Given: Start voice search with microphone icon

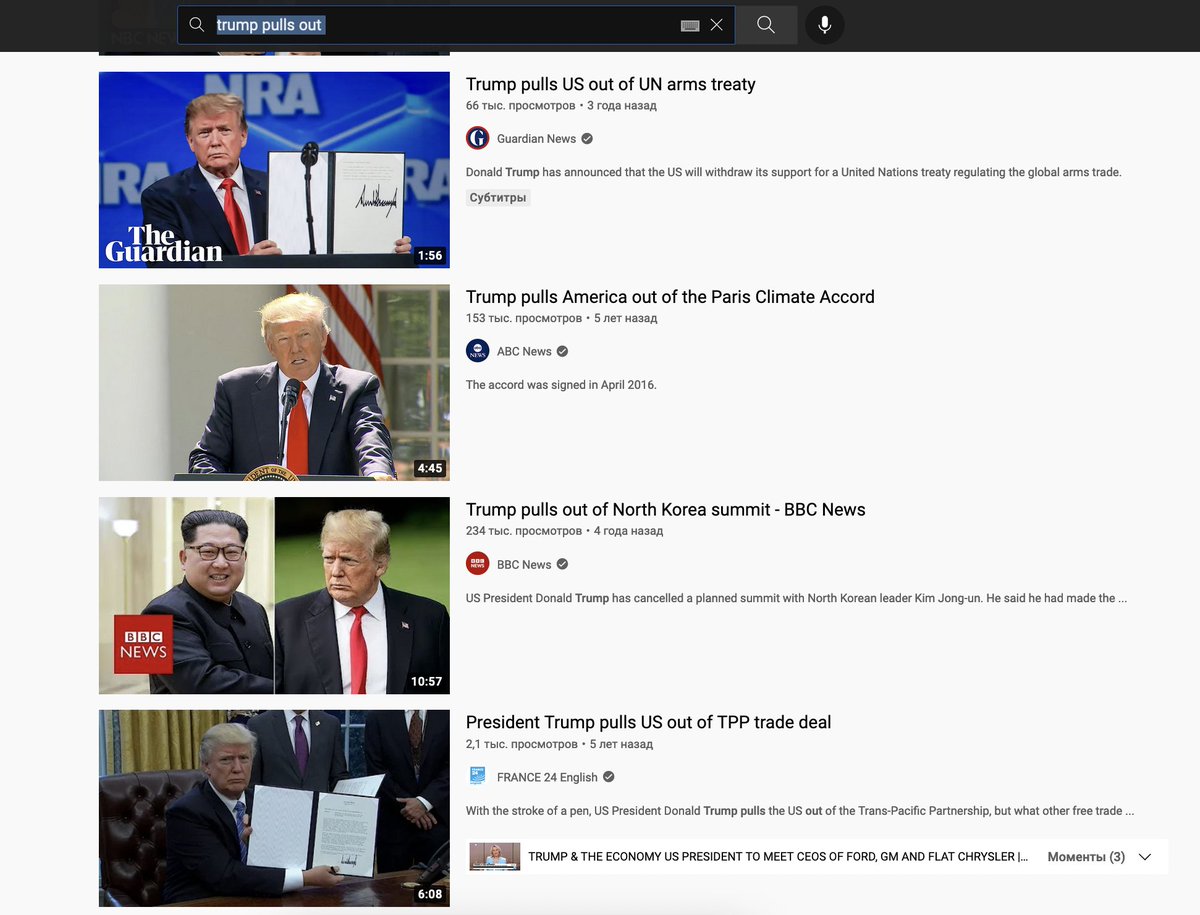Looking at the screenshot, I should pyautogui.click(x=824, y=25).
